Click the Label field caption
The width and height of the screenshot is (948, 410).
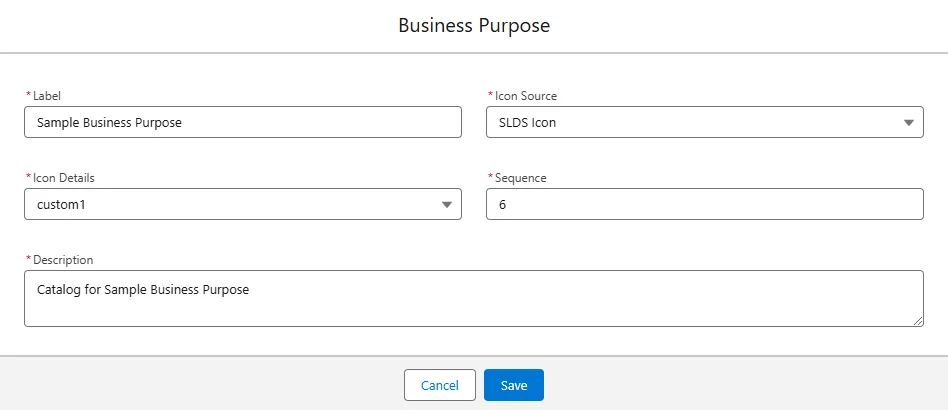pos(47,96)
